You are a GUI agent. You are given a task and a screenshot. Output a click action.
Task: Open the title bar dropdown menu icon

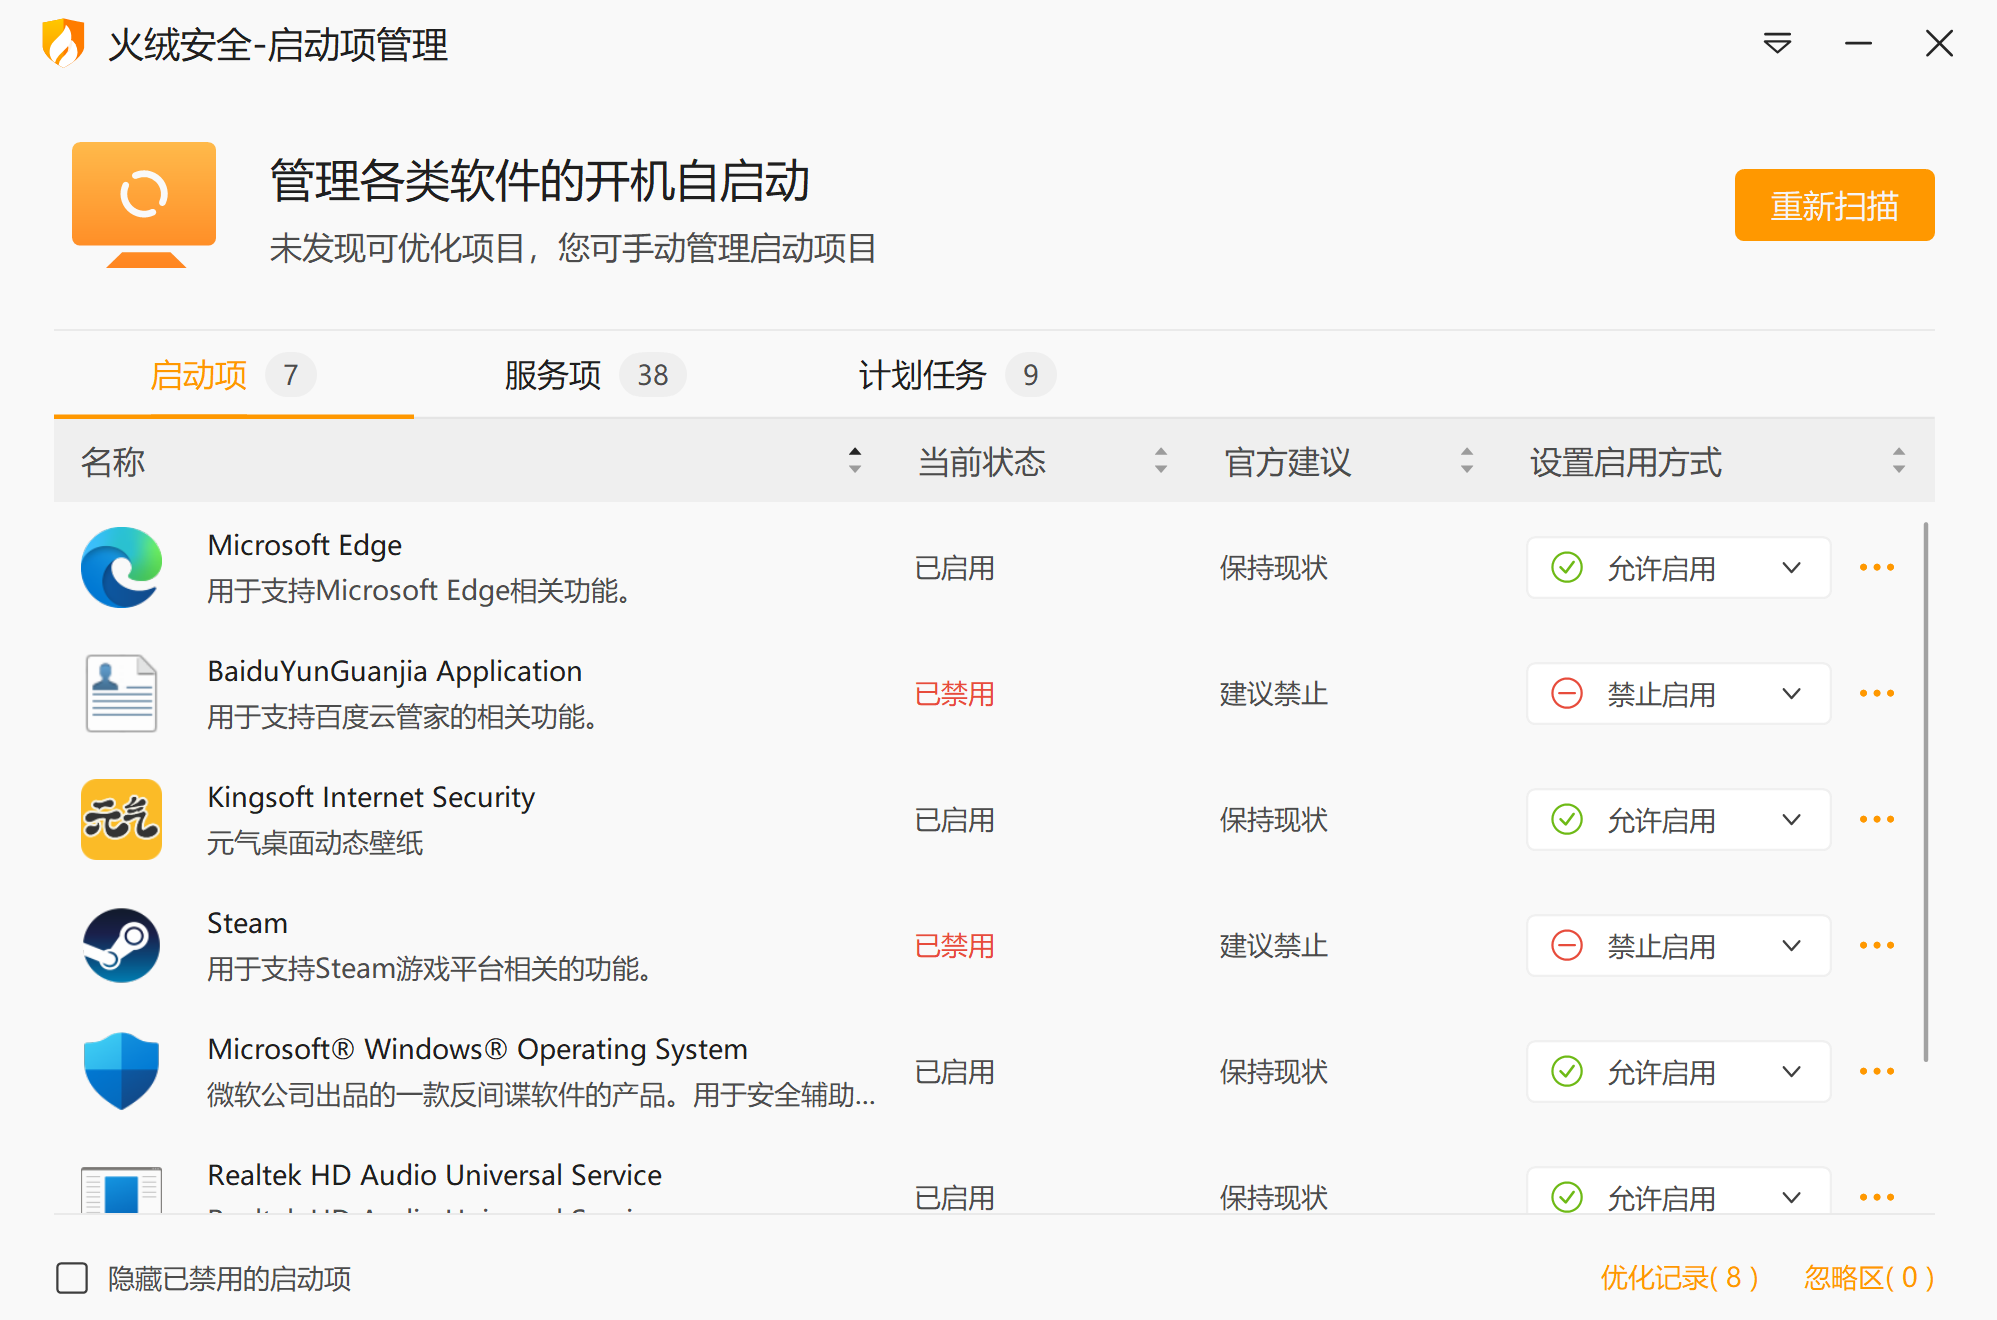[1777, 43]
